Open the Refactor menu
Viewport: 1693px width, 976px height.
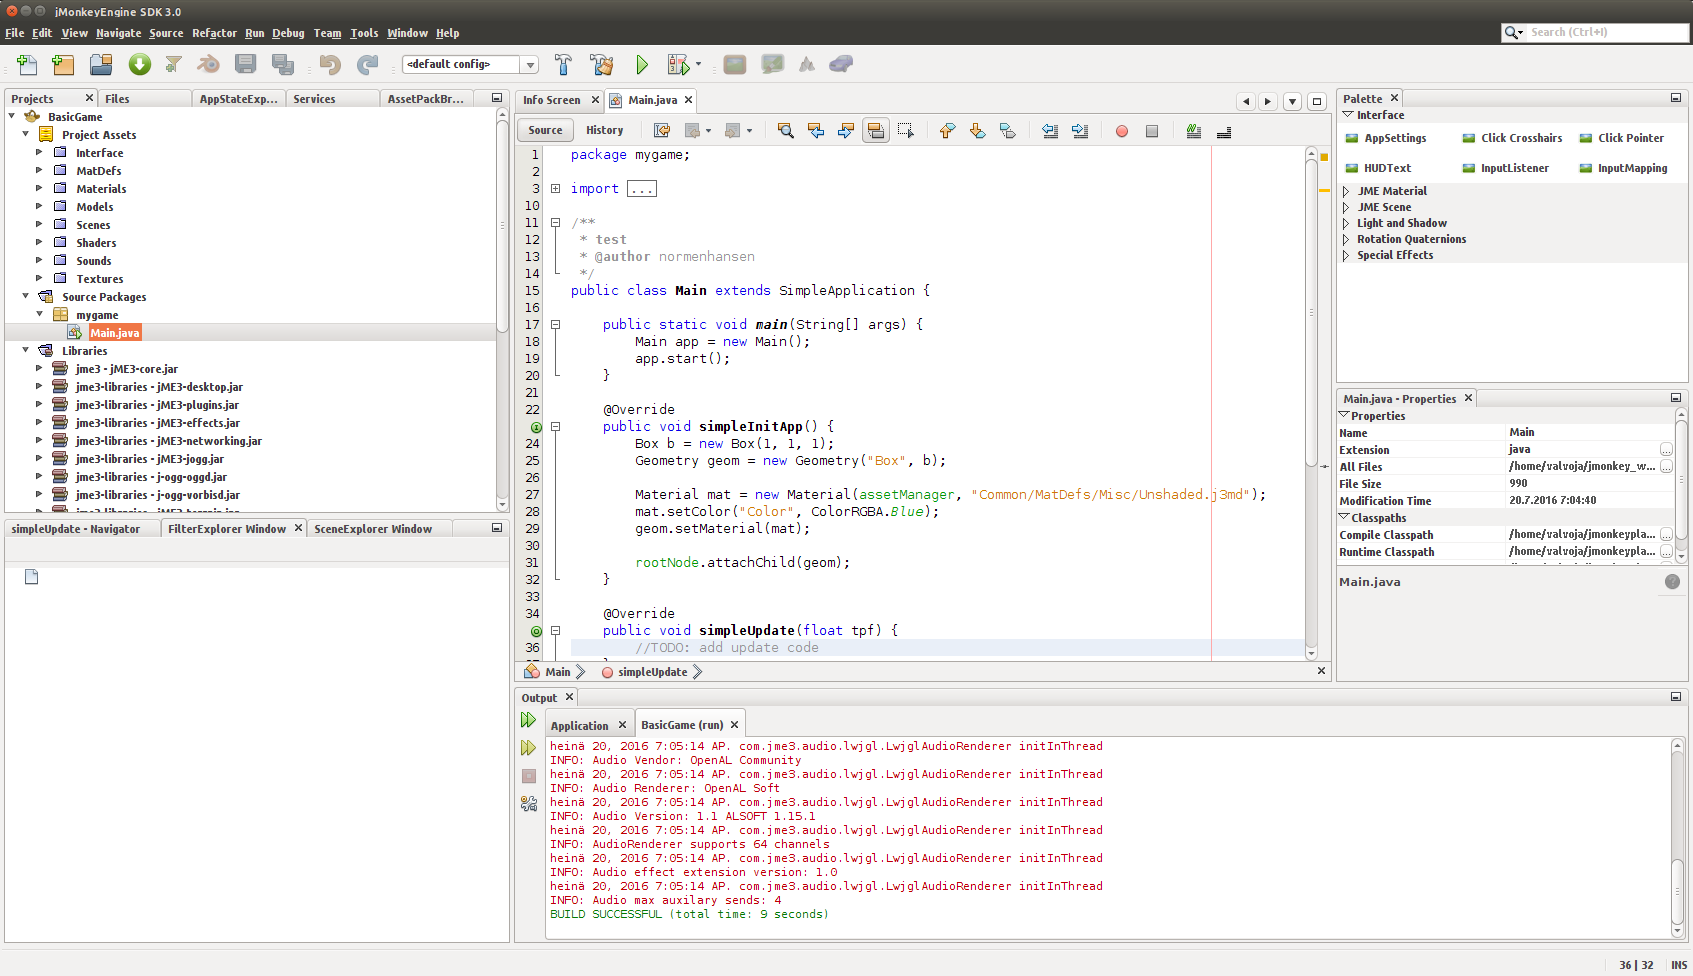pos(214,33)
